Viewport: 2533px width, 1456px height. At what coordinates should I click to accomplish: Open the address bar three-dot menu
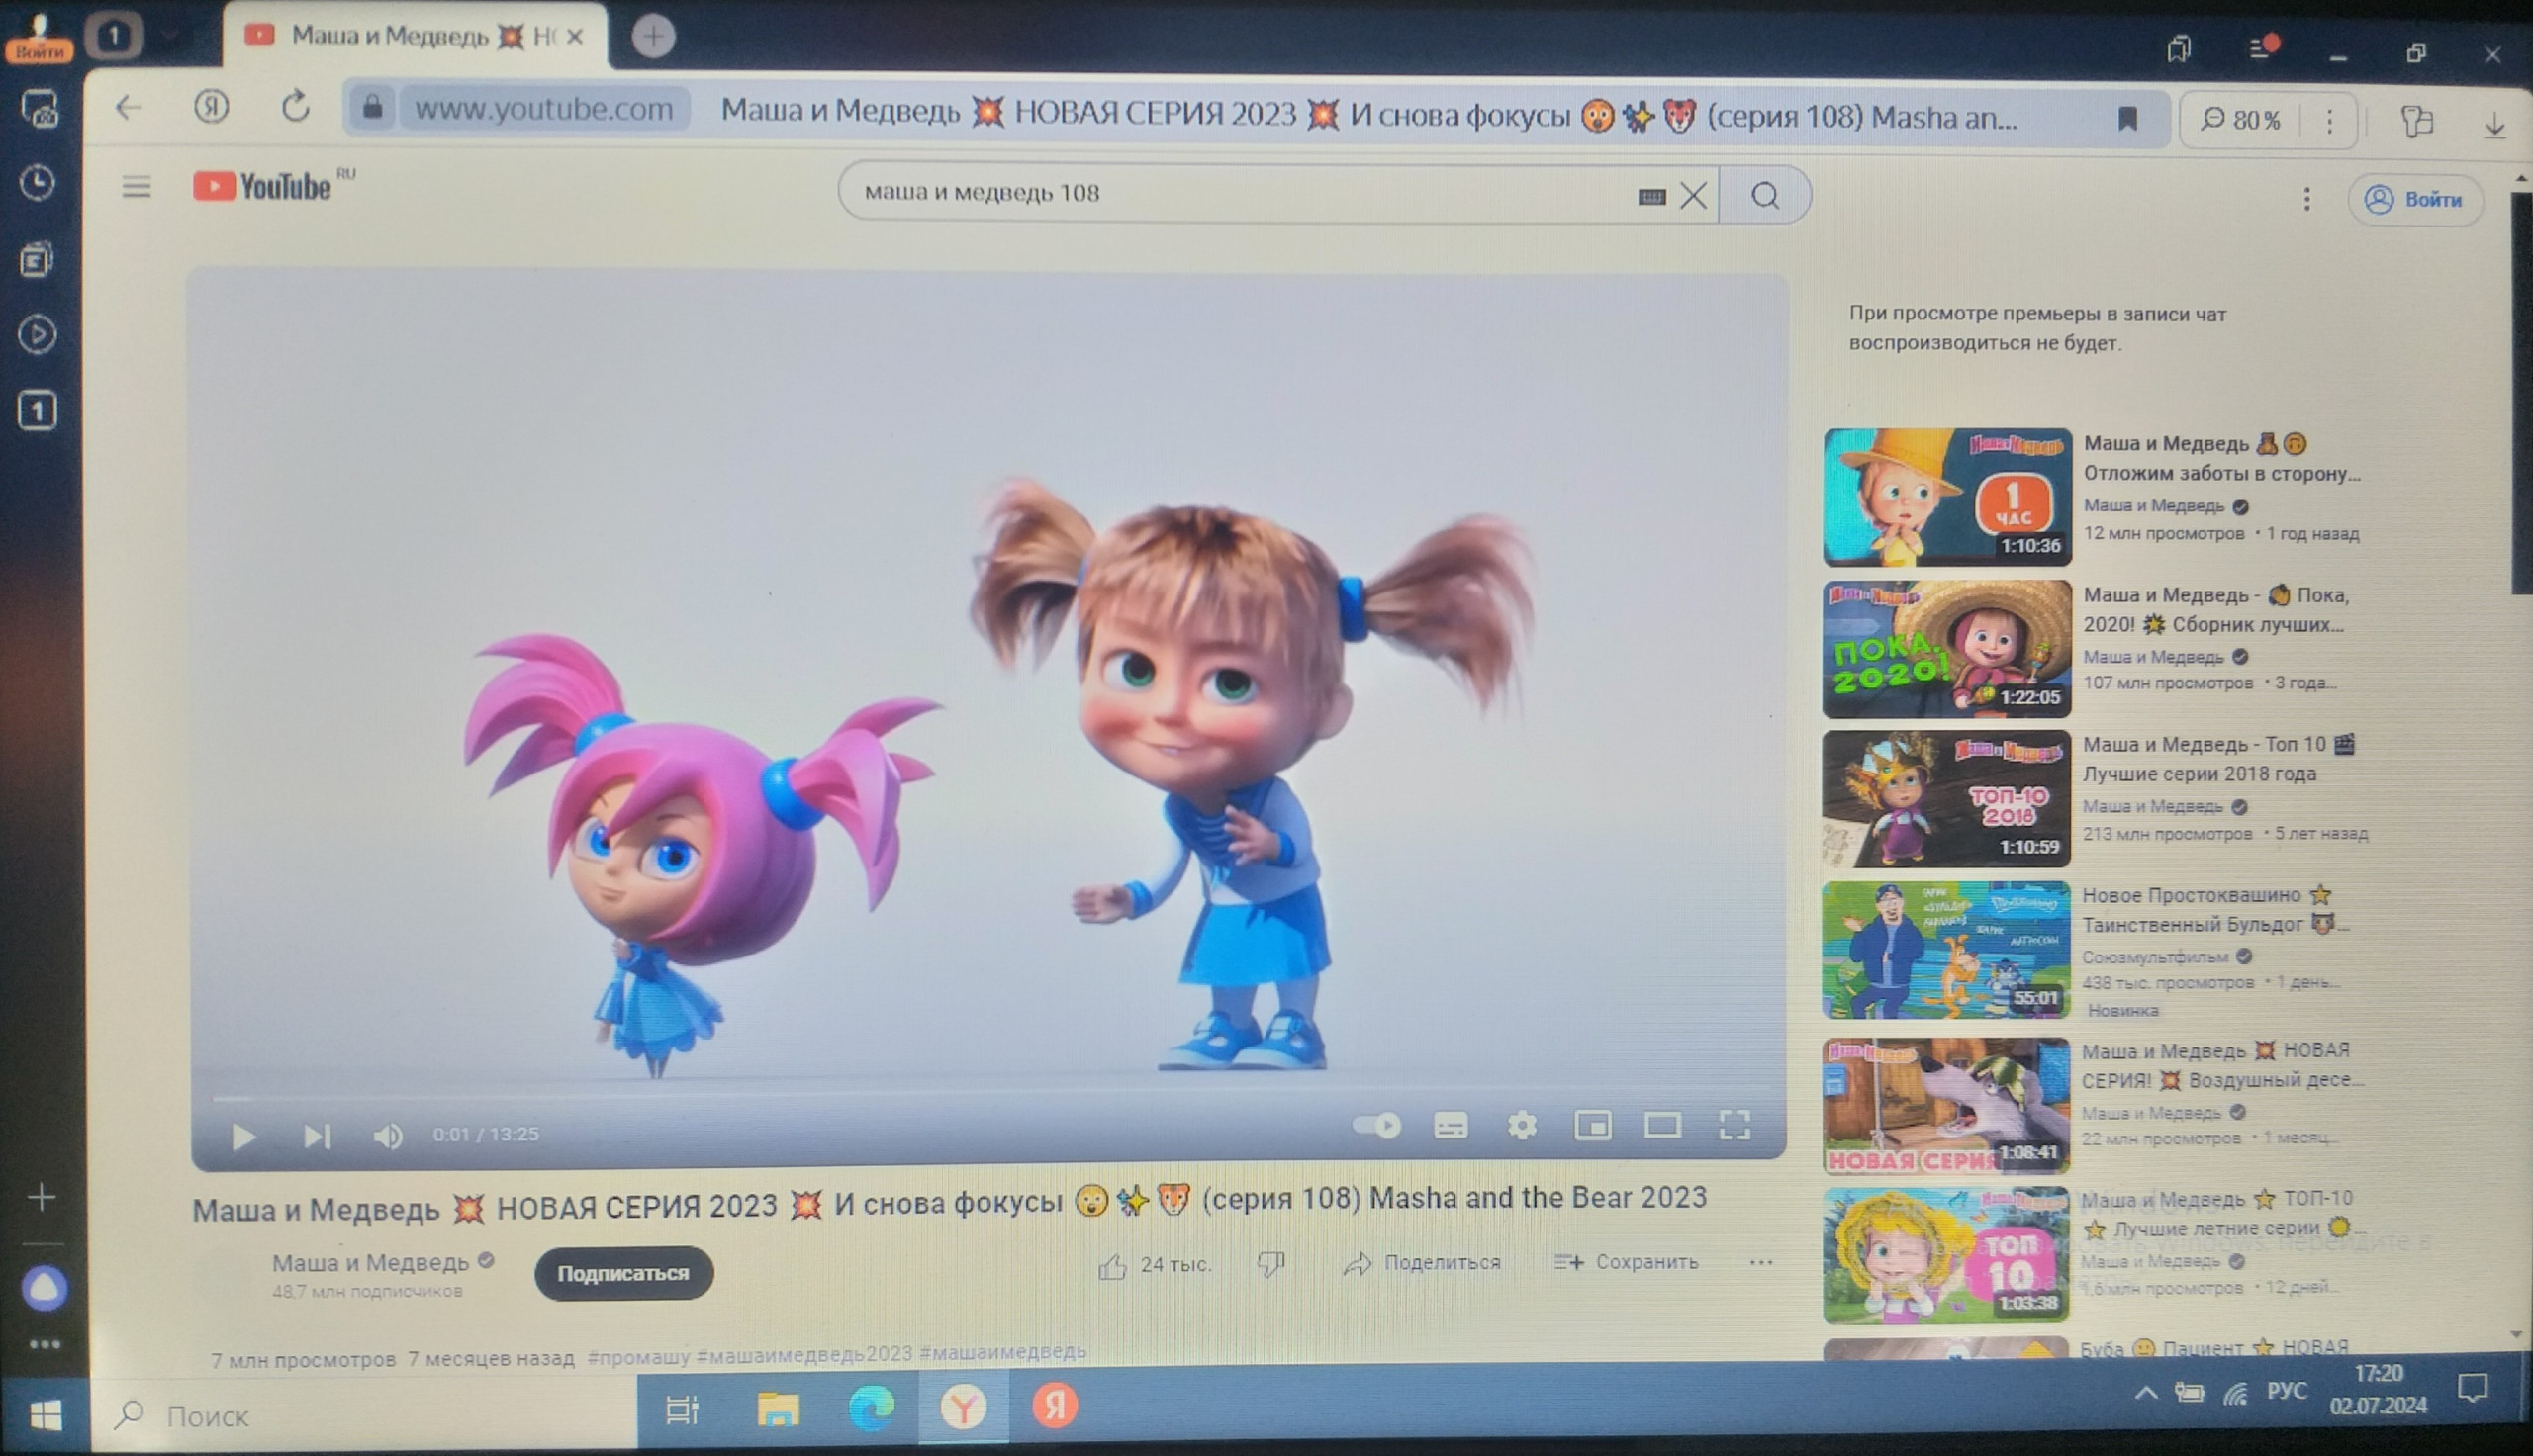click(x=2330, y=122)
